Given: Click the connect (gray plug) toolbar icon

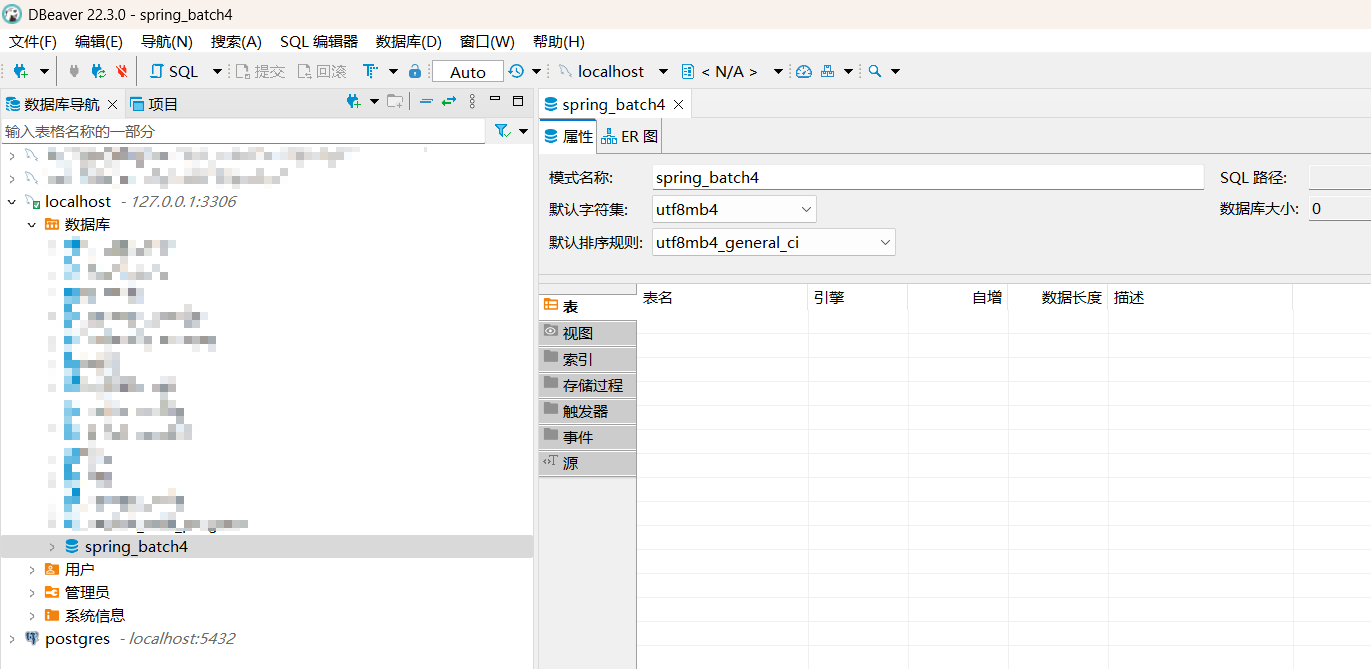Looking at the screenshot, I should tap(74, 72).
